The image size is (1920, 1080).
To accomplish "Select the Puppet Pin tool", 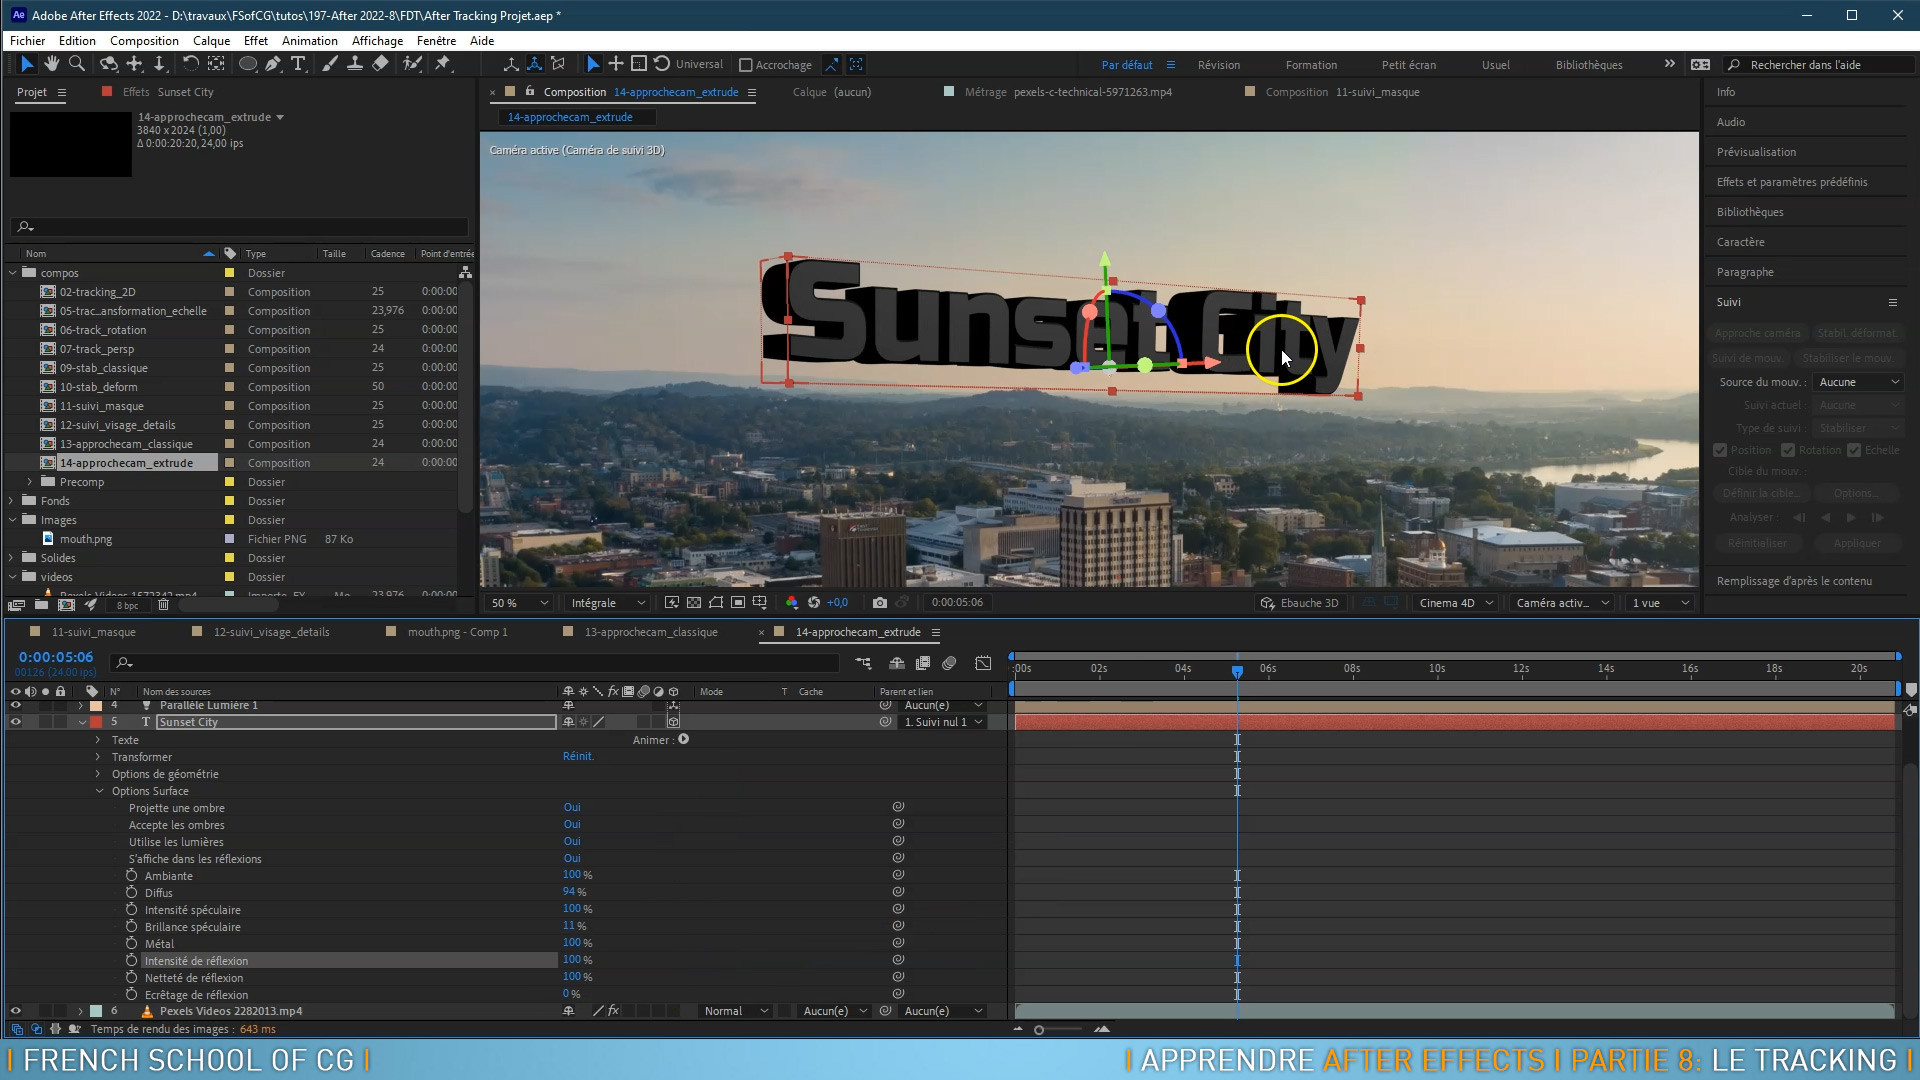I will [443, 64].
